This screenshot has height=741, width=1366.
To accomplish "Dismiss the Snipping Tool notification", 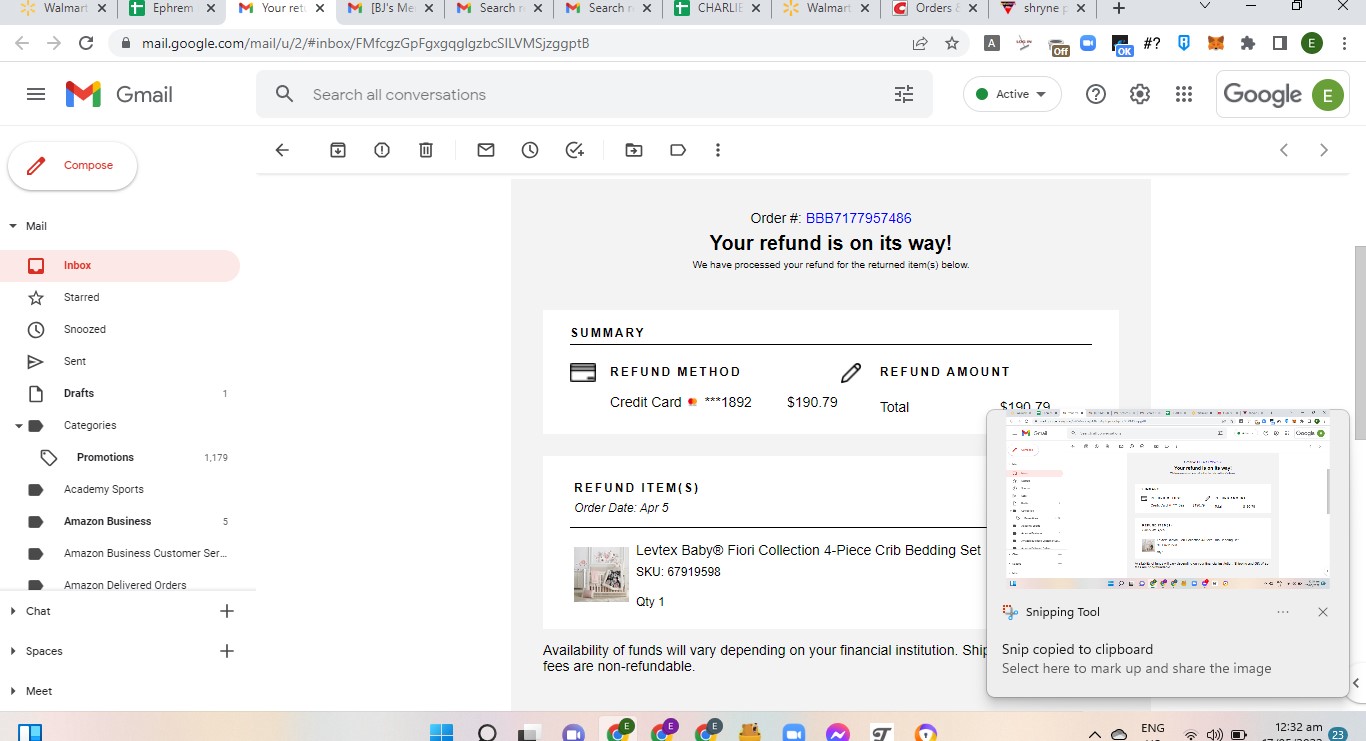I will tap(1323, 612).
